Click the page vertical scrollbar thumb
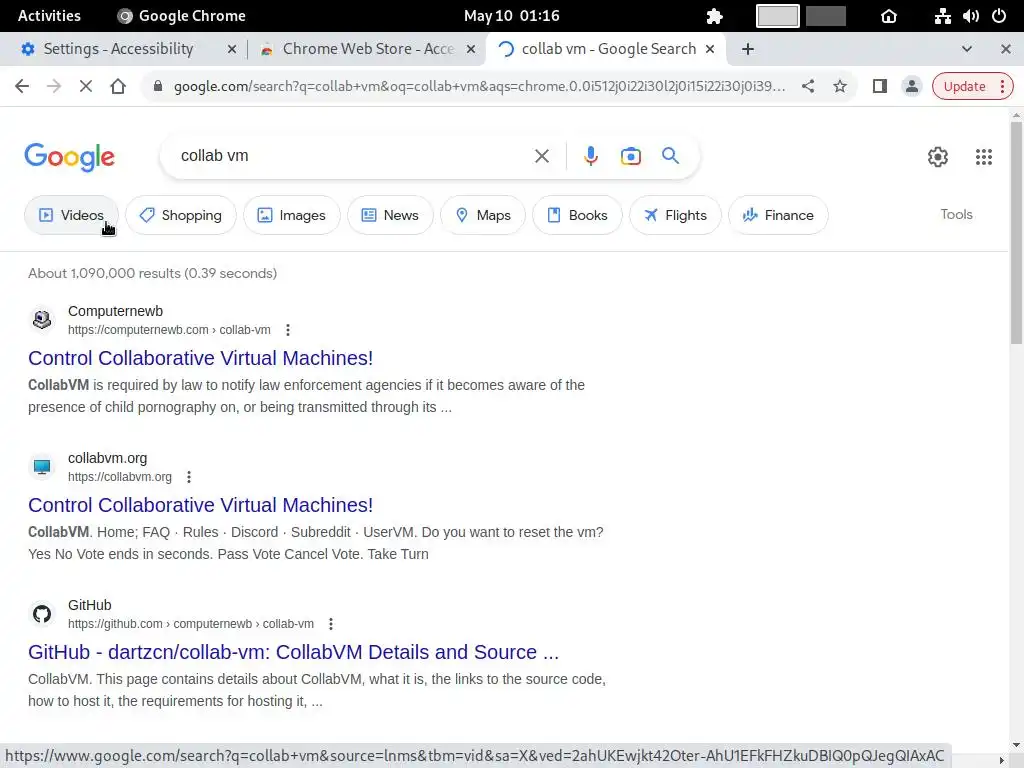This screenshot has width=1024, height=768. pyautogui.click(x=1016, y=232)
